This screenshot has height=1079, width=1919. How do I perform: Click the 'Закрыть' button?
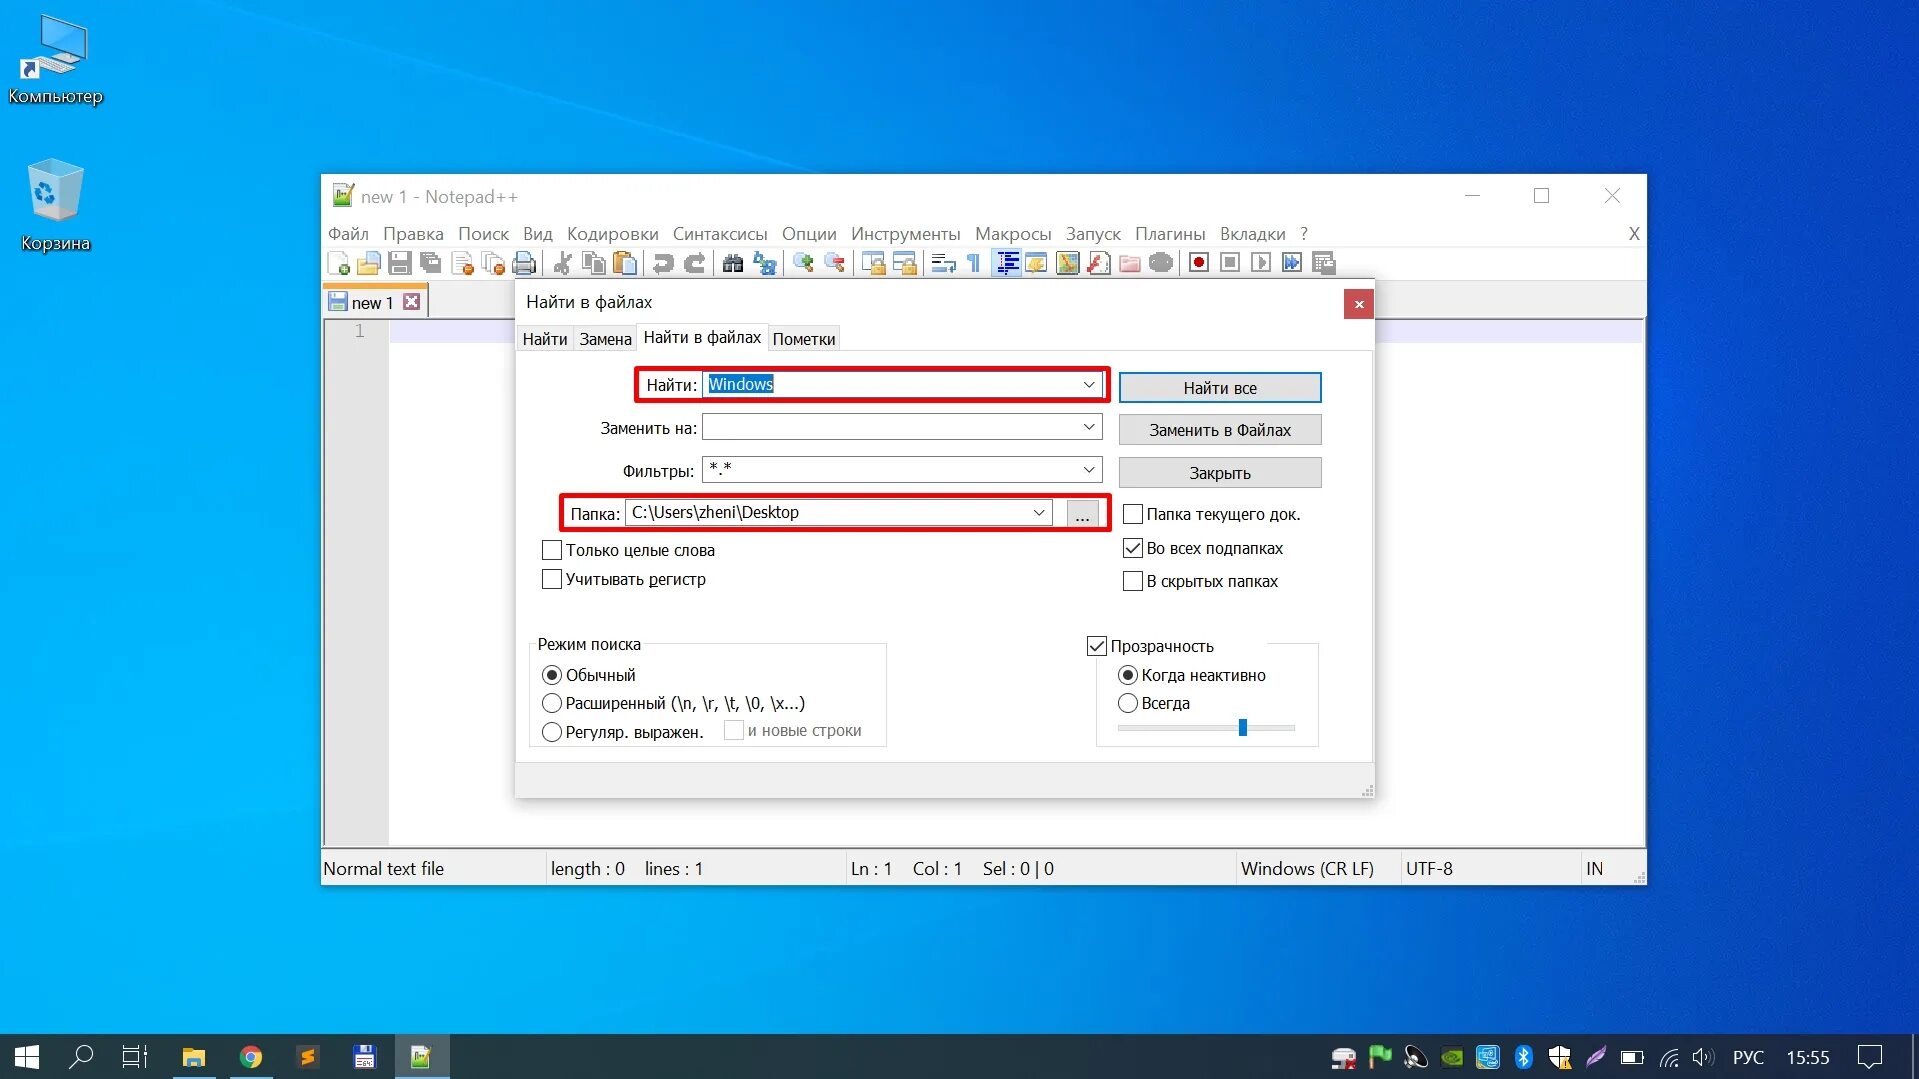pyautogui.click(x=1220, y=473)
